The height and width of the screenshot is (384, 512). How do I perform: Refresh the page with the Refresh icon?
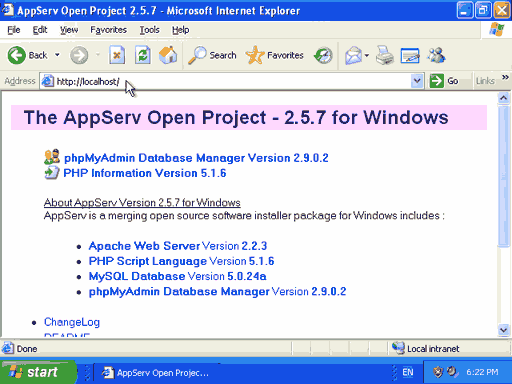(x=143, y=55)
